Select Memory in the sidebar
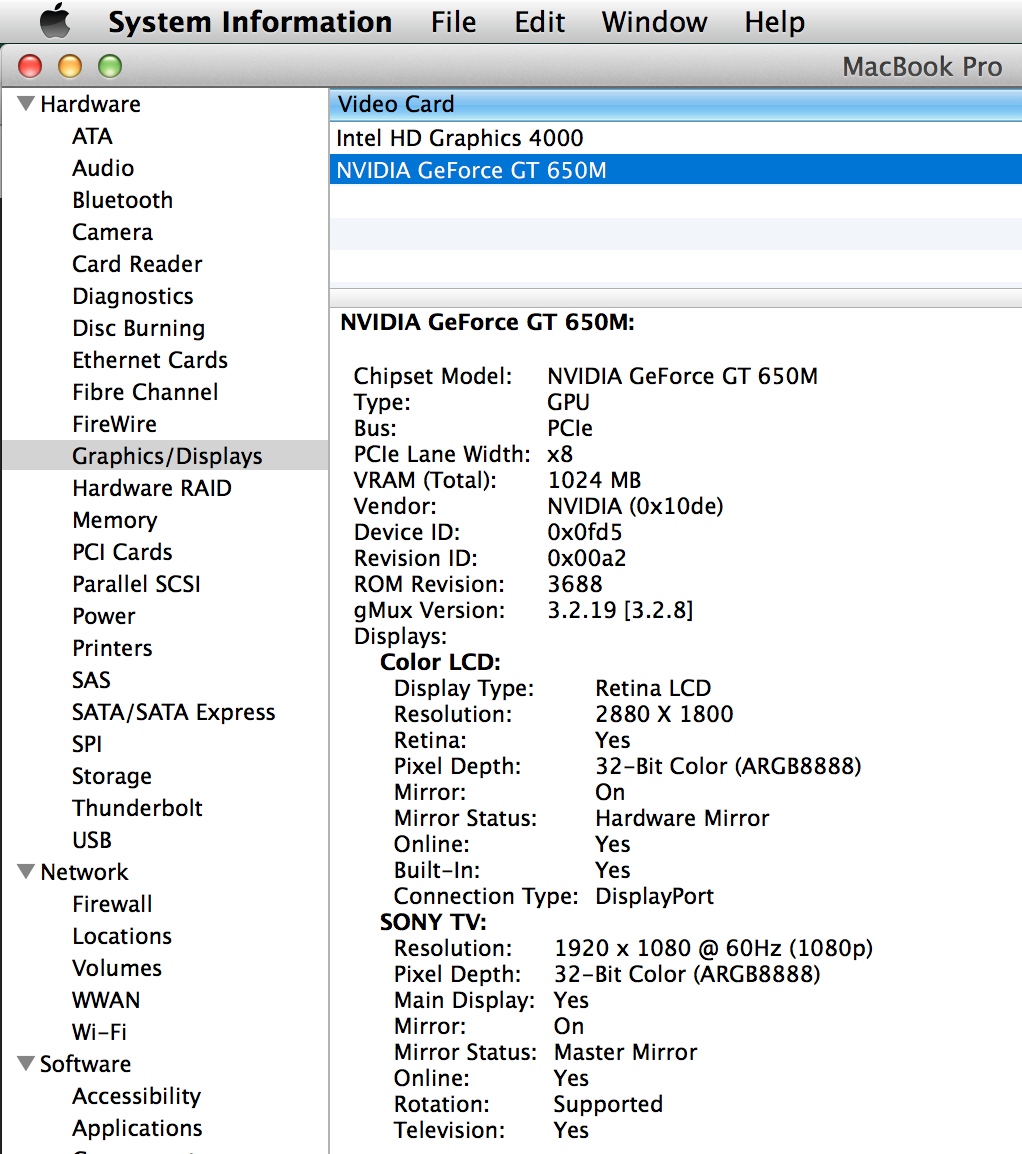Image resolution: width=1022 pixels, height=1154 pixels. point(115,520)
